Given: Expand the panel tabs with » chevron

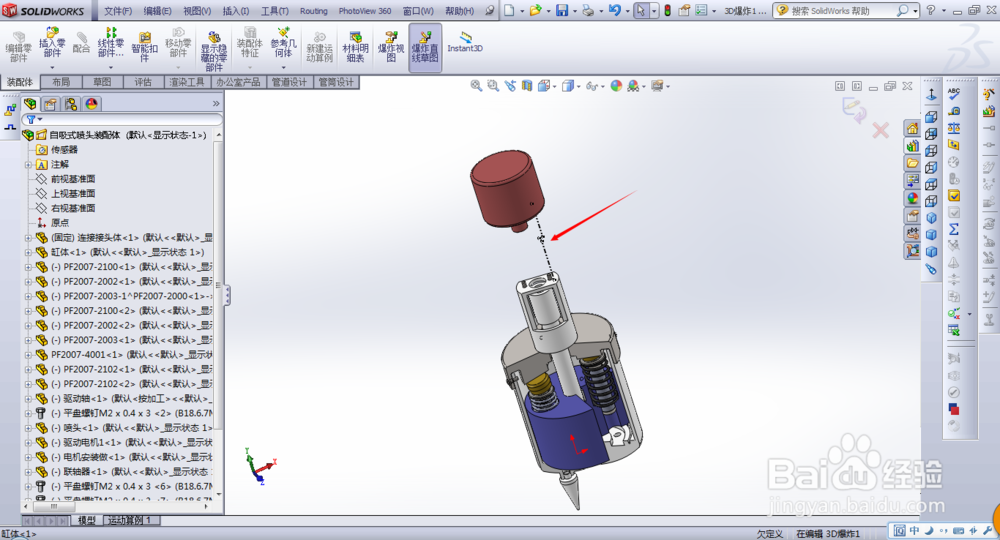Looking at the screenshot, I should (216, 103).
